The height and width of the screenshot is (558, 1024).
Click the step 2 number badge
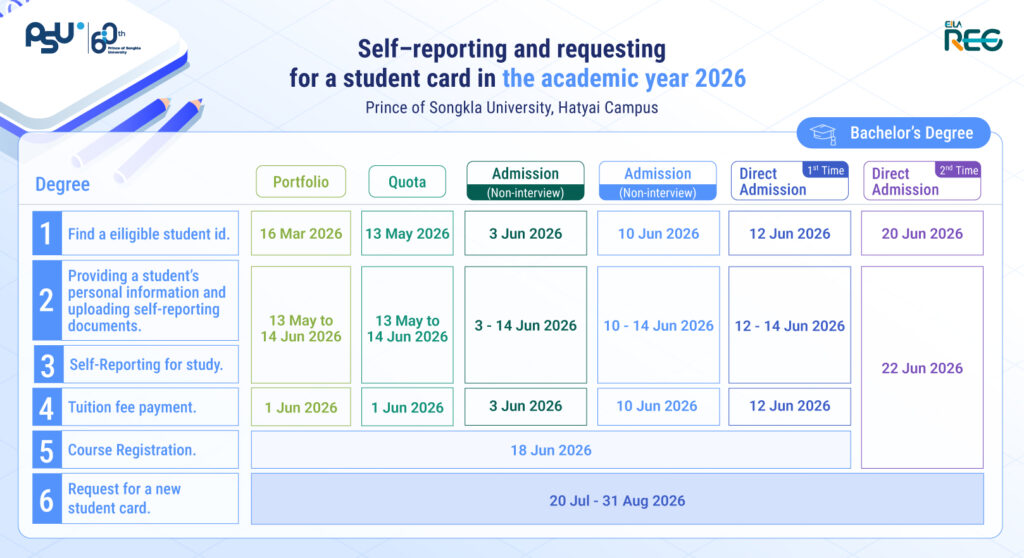coord(46,300)
